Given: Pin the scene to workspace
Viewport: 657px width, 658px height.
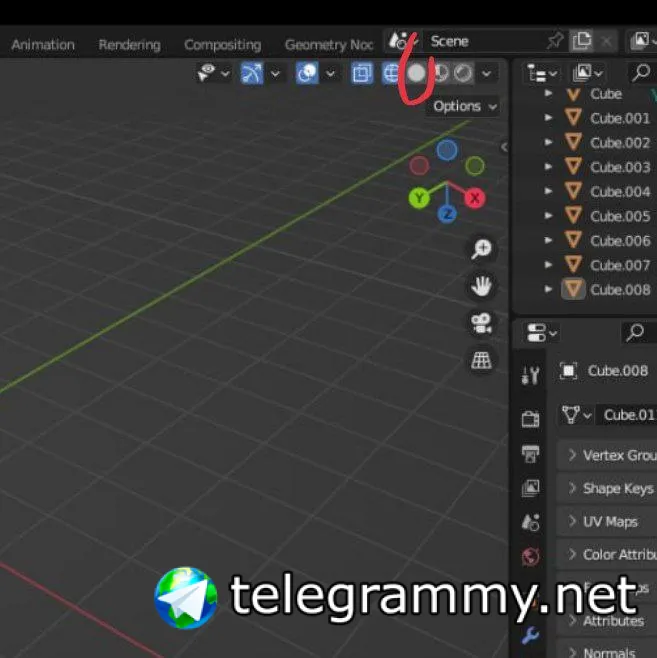Looking at the screenshot, I should click(555, 41).
